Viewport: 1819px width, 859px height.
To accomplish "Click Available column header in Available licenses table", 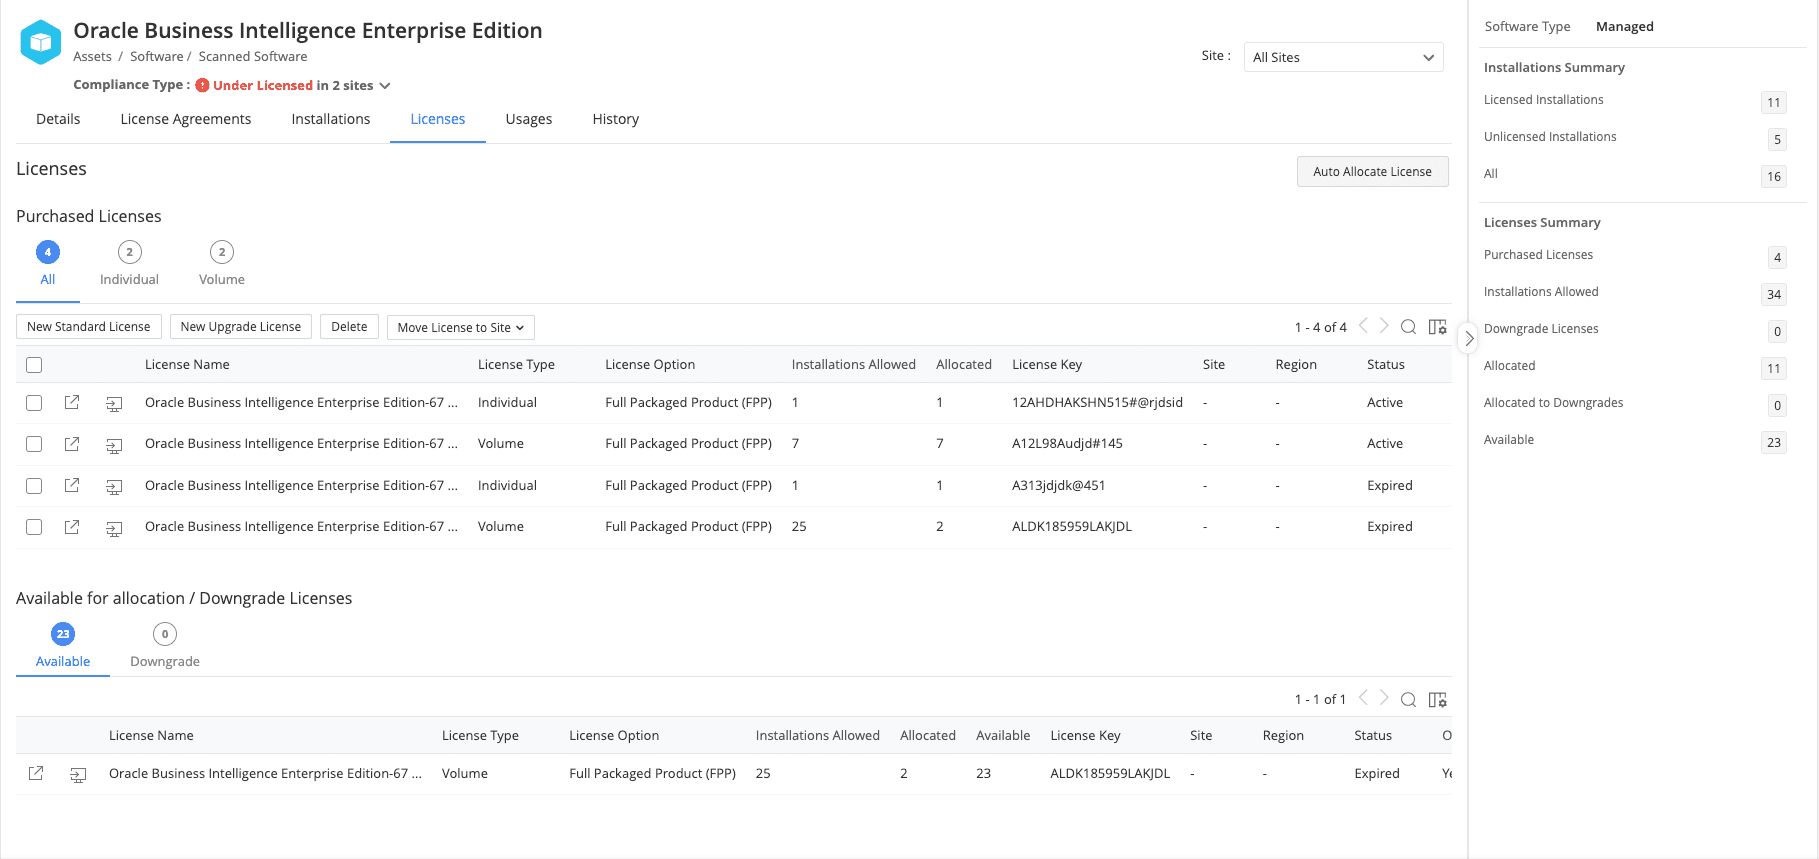I will 1003,736.
